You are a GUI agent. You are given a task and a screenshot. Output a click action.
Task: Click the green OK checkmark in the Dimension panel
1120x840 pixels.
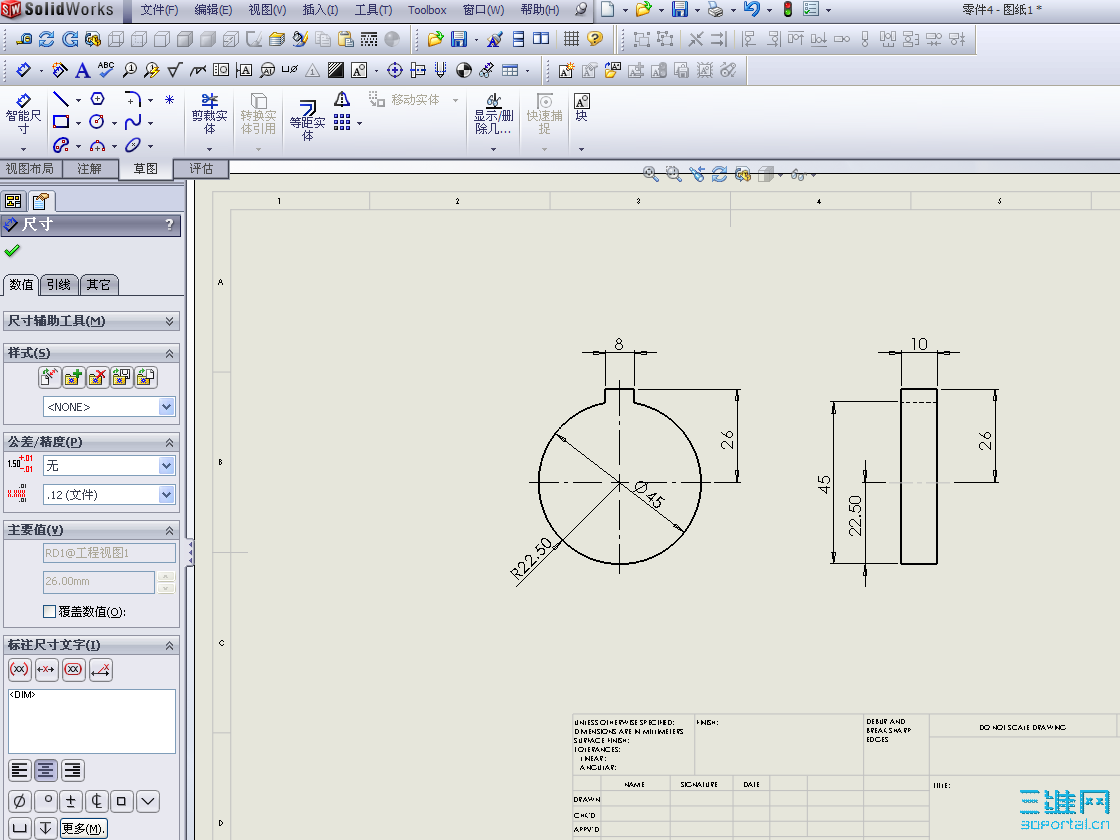tap(12, 251)
